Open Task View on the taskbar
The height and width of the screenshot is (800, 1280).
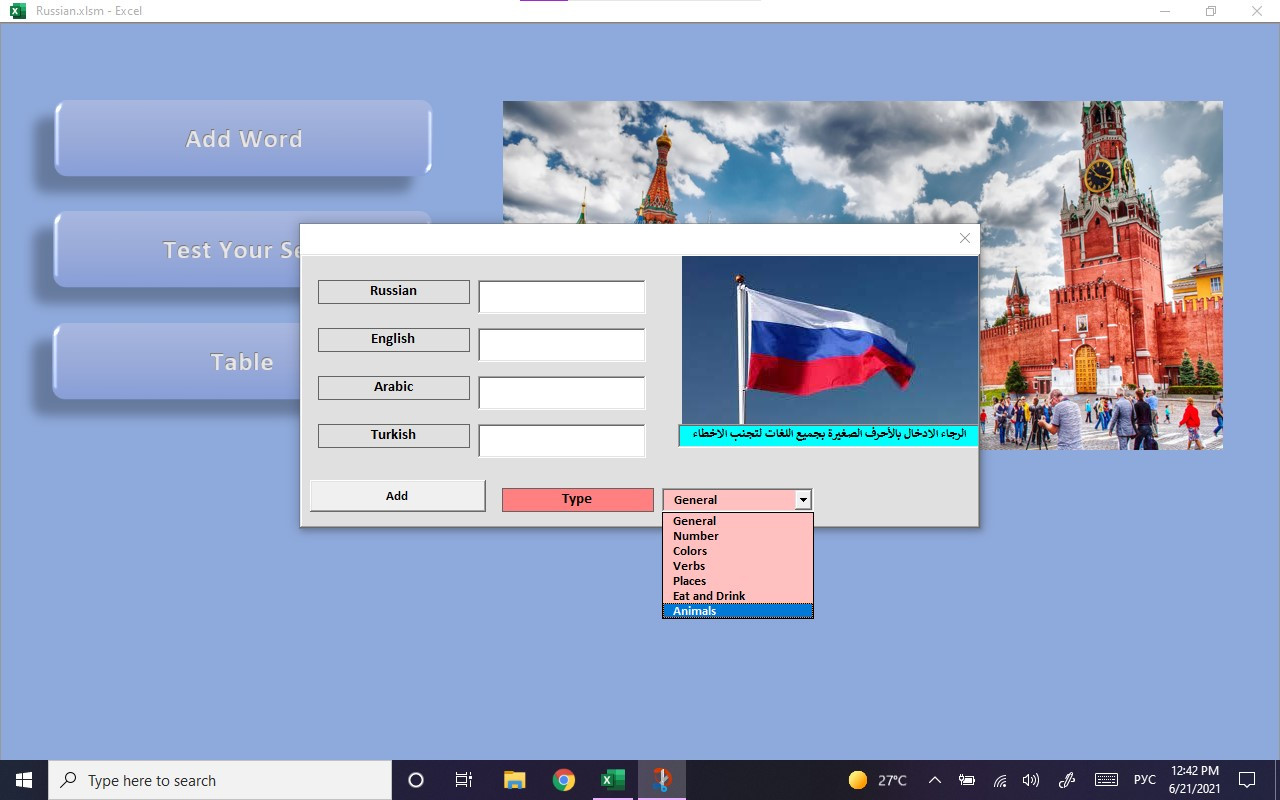pos(464,780)
